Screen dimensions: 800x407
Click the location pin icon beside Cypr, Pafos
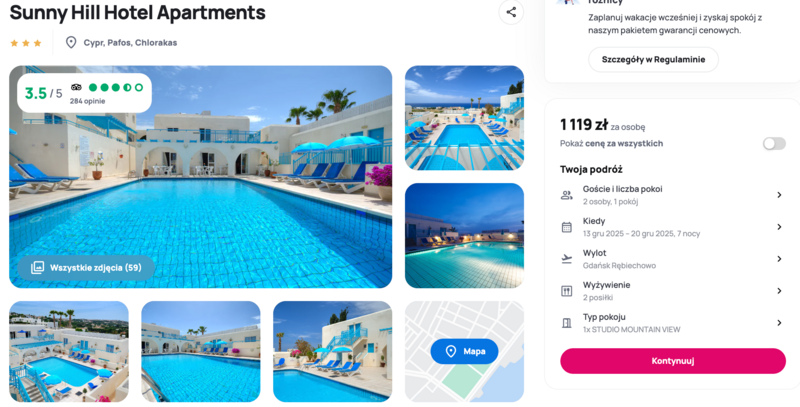(71, 42)
